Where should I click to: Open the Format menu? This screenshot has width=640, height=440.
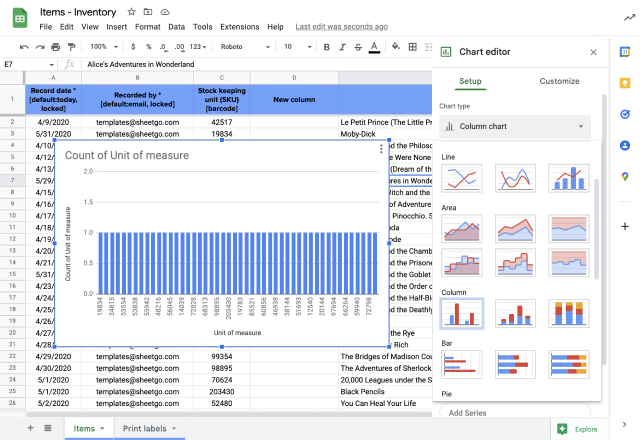tap(148, 27)
